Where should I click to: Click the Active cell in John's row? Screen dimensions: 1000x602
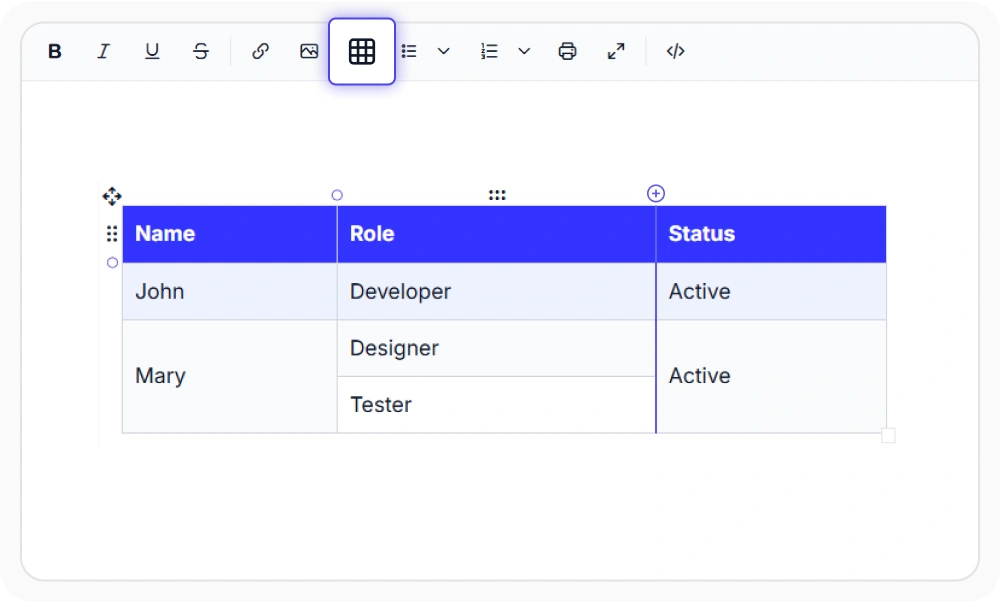[x=771, y=291]
